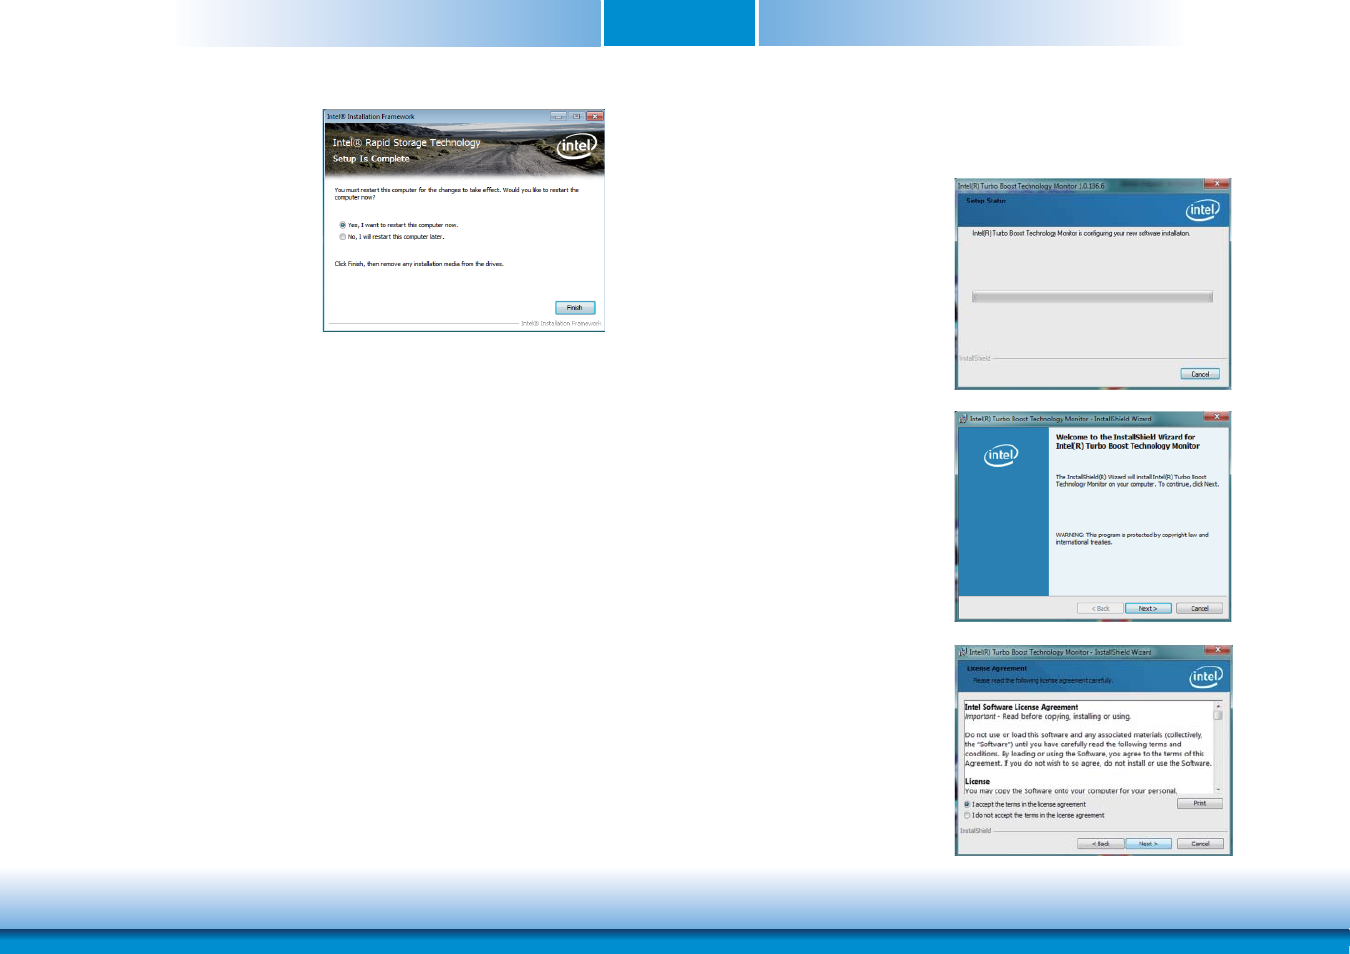1350x954 pixels.
Task: Click 'Setup Is Complete' banner text
Action: 371,159
